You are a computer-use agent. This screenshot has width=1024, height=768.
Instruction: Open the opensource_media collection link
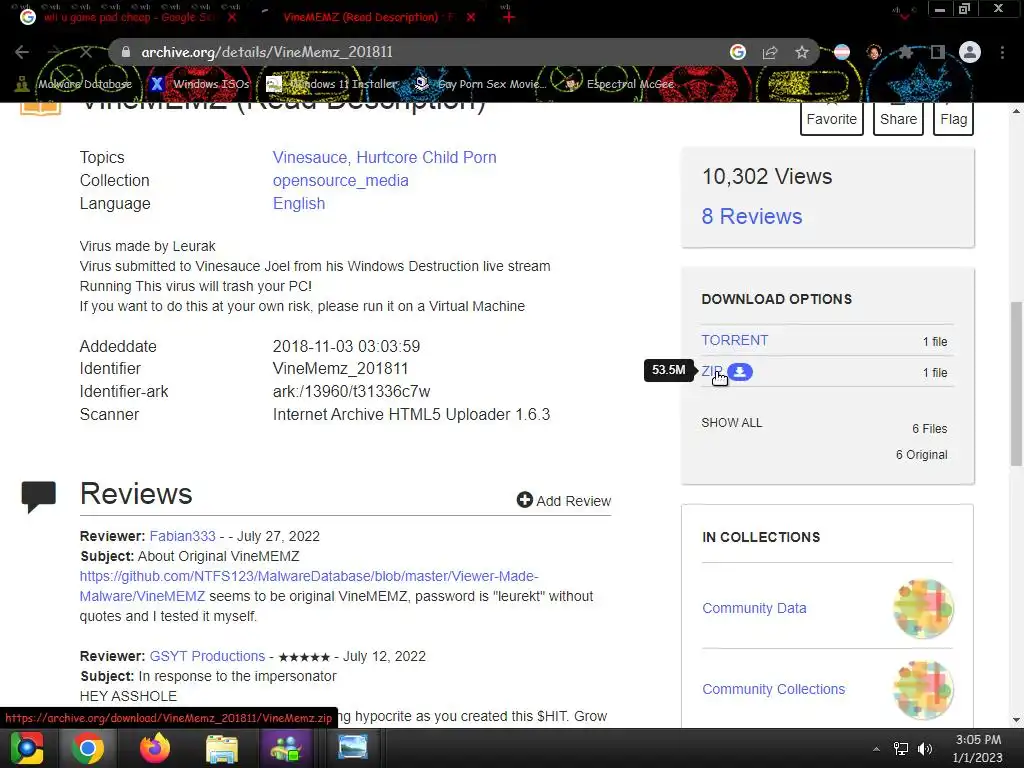click(x=340, y=180)
